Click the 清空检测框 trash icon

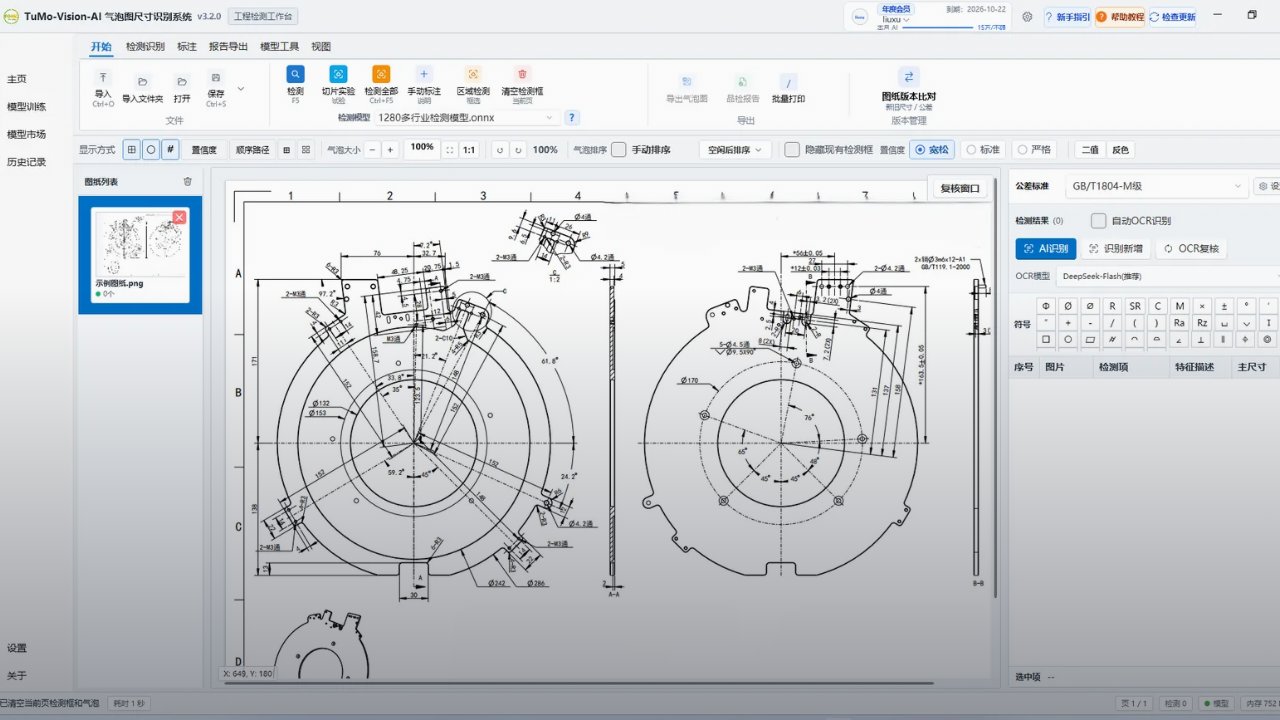[x=522, y=74]
